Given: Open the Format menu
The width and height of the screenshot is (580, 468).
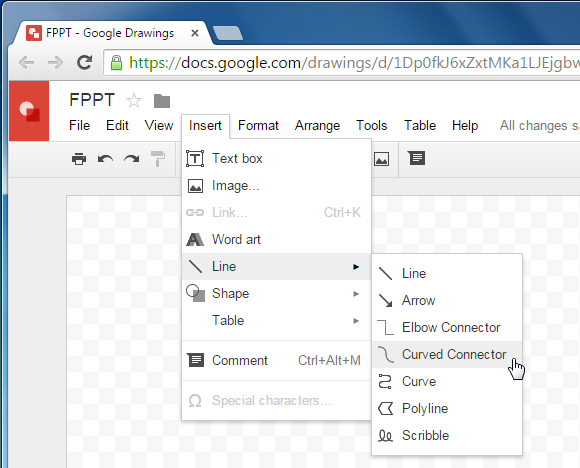Looking at the screenshot, I should pyautogui.click(x=258, y=125).
